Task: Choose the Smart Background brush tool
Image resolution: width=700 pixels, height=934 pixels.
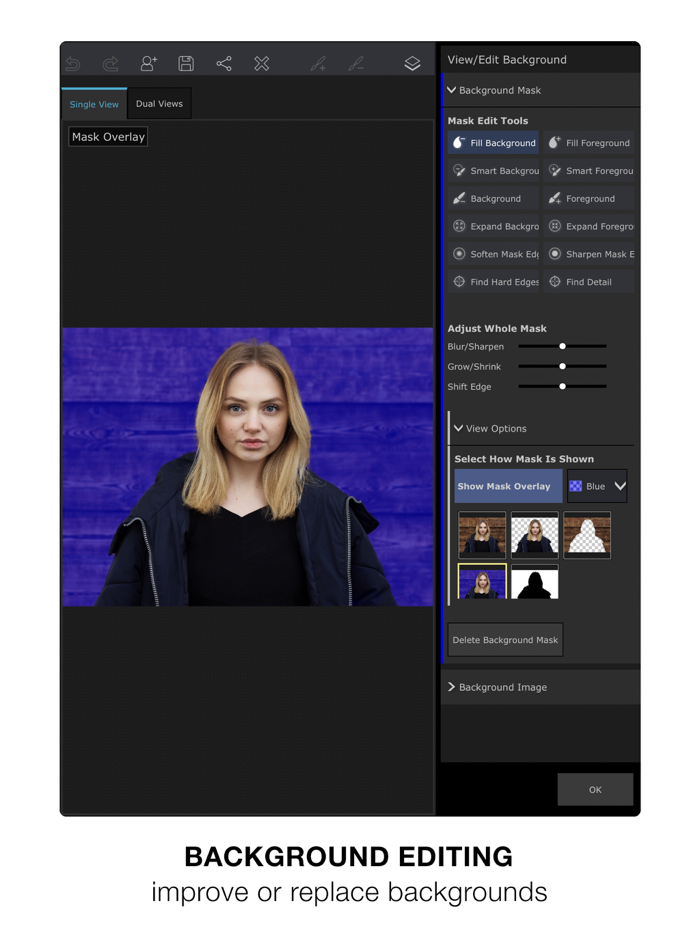Action: click(493, 171)
